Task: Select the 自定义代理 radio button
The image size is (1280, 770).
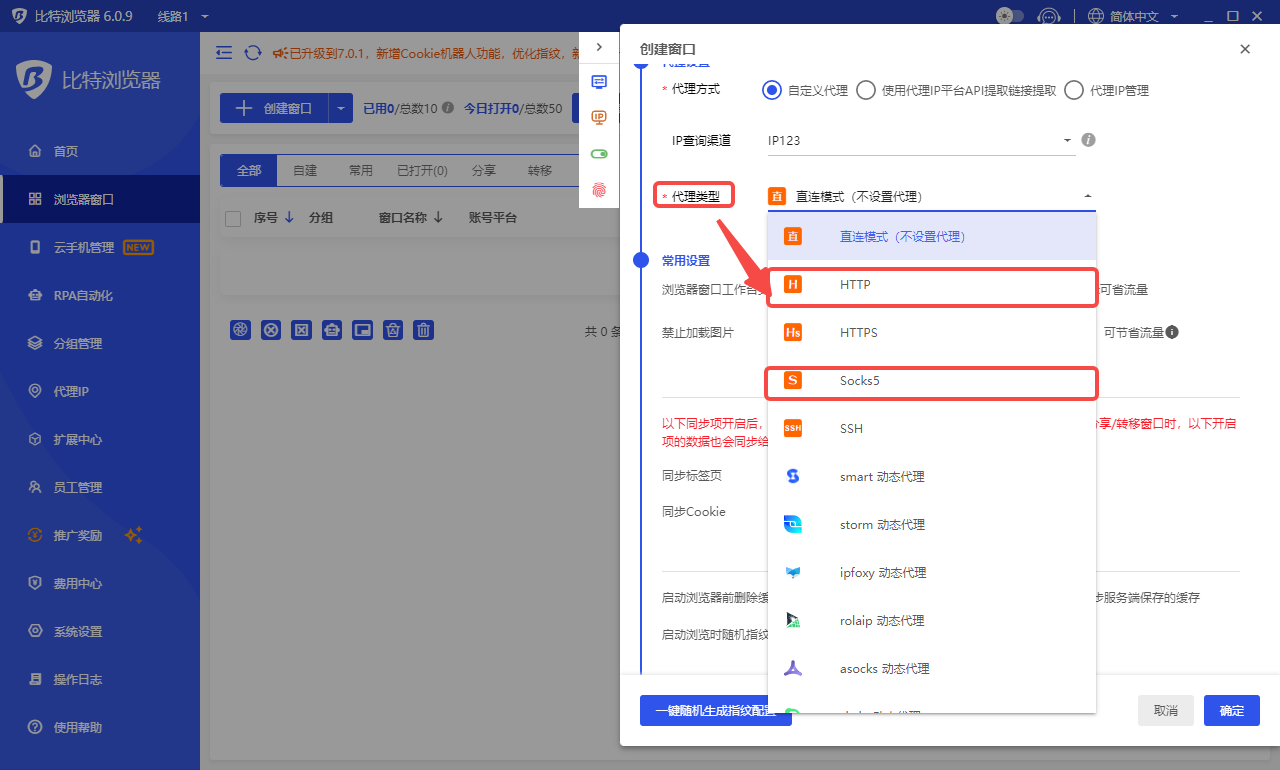Action: coord(771,90)
